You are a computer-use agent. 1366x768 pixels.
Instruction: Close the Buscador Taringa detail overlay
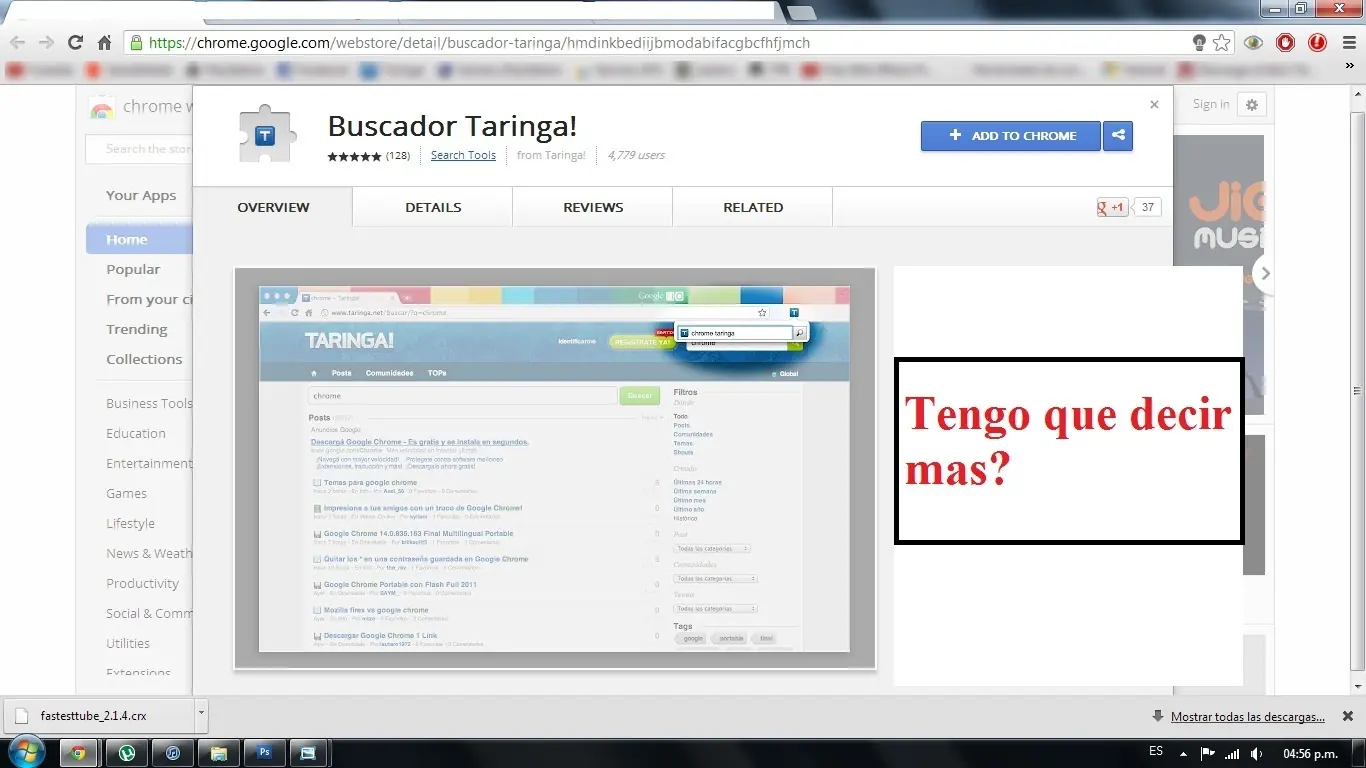[x=1154, y=104]
